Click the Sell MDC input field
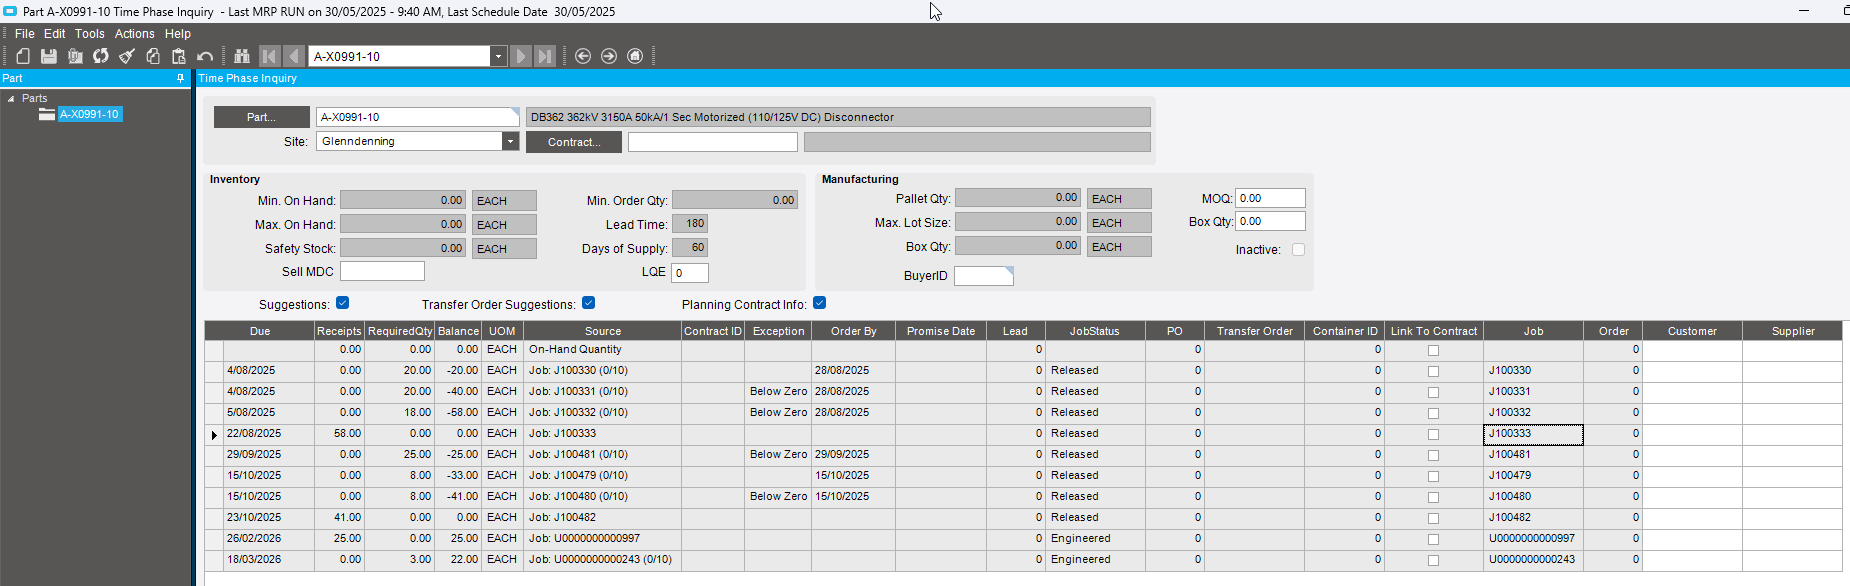Screen dimensions: 1850x586 pyautogui.click(x=382, y=271)
